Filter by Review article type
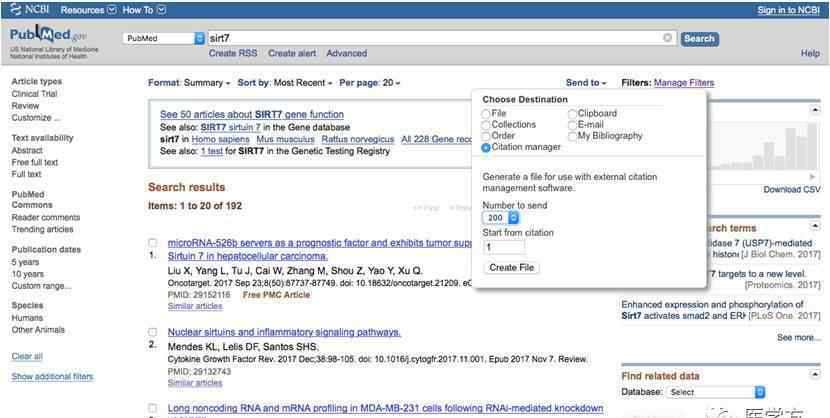Image resolution: width=830 pixels, height=418 pixels. click(x=25, y=106)
